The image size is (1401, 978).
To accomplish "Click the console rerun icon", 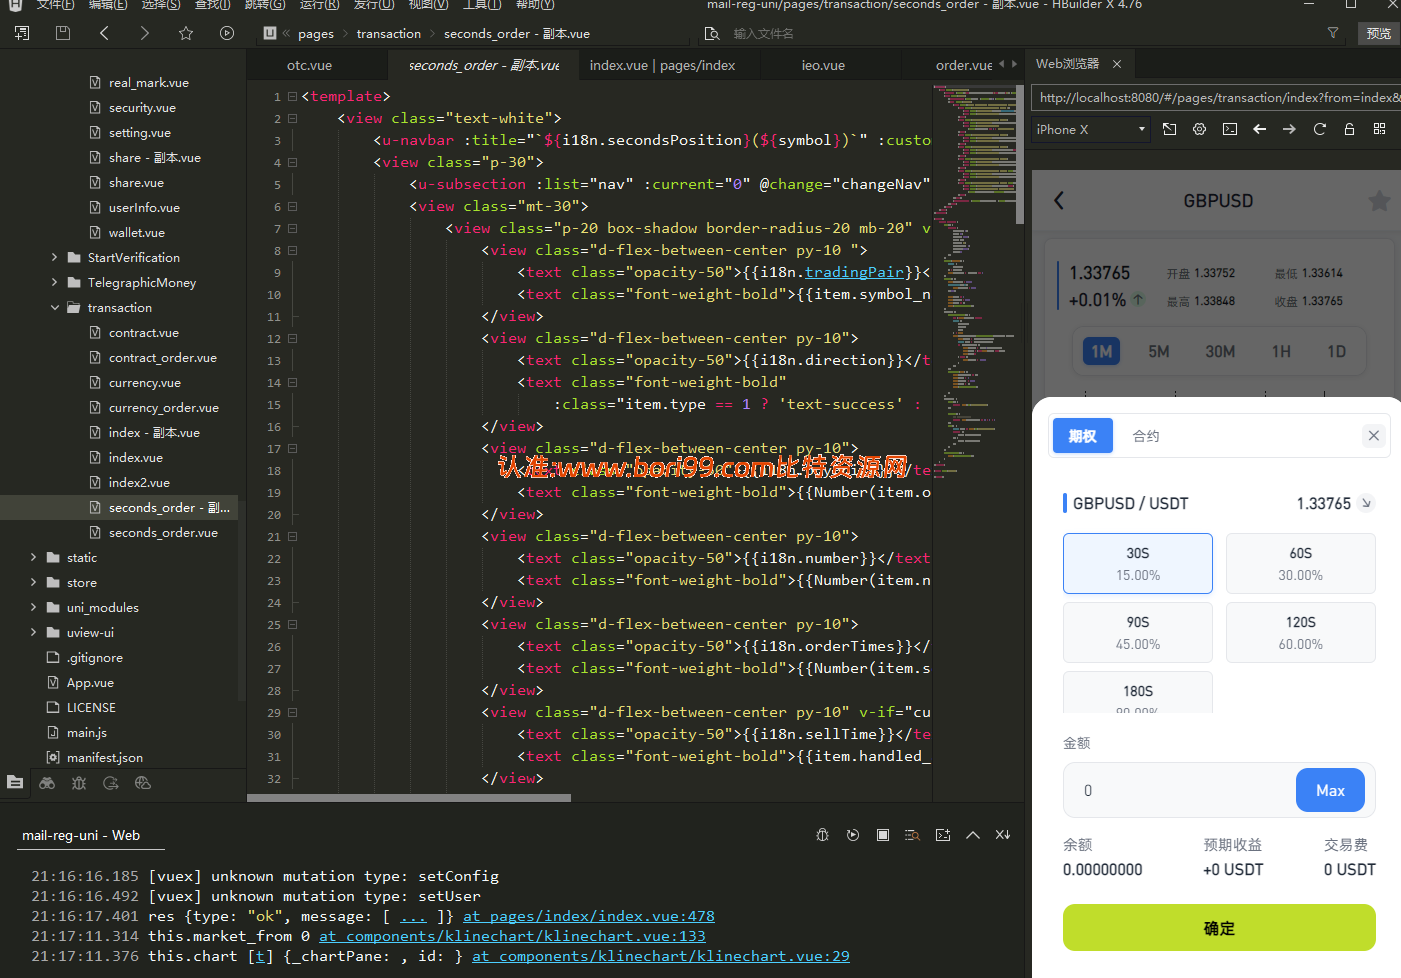I will (x=853, y=835).
